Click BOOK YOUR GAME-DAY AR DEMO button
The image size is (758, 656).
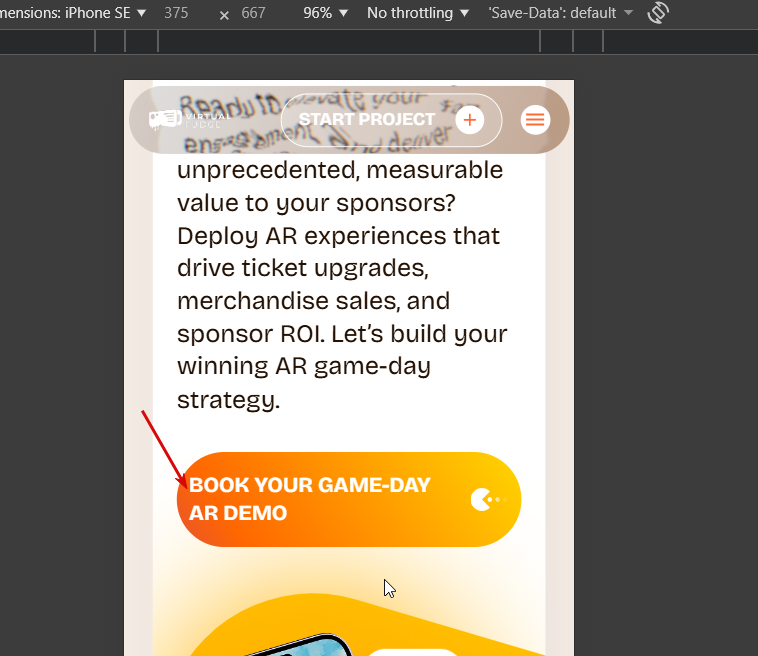[x=349, y=499]
